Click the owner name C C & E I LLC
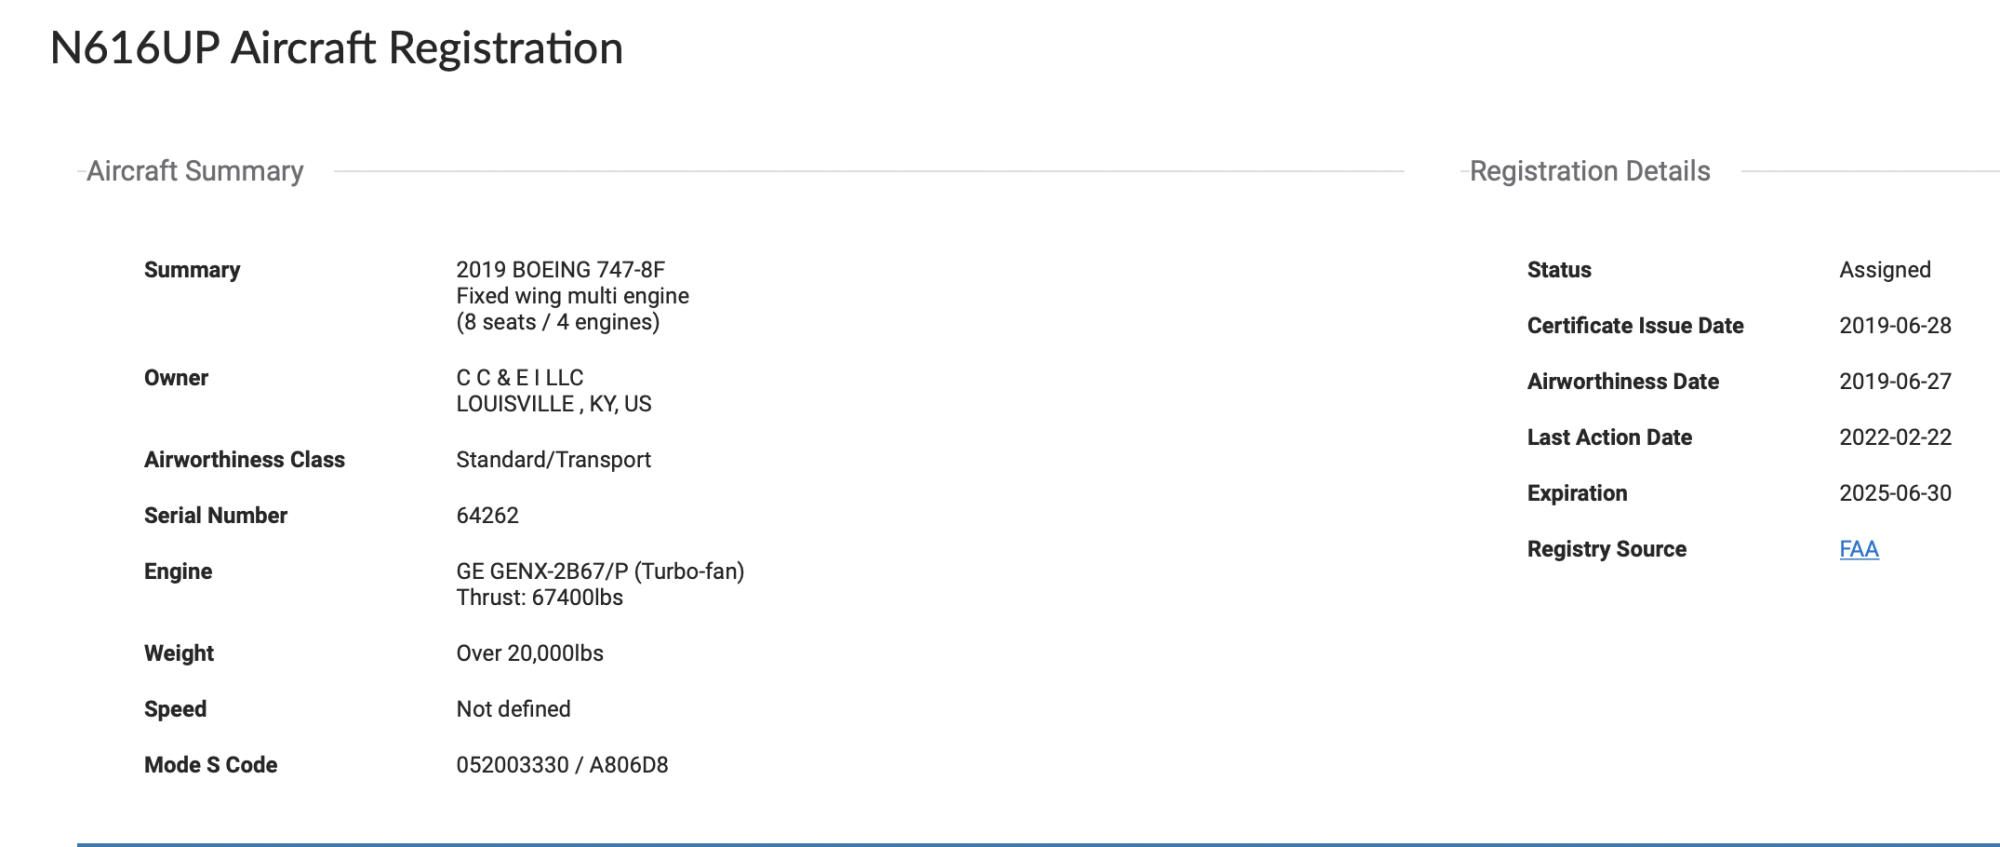 pyautogui.click(x=520, y=378)
